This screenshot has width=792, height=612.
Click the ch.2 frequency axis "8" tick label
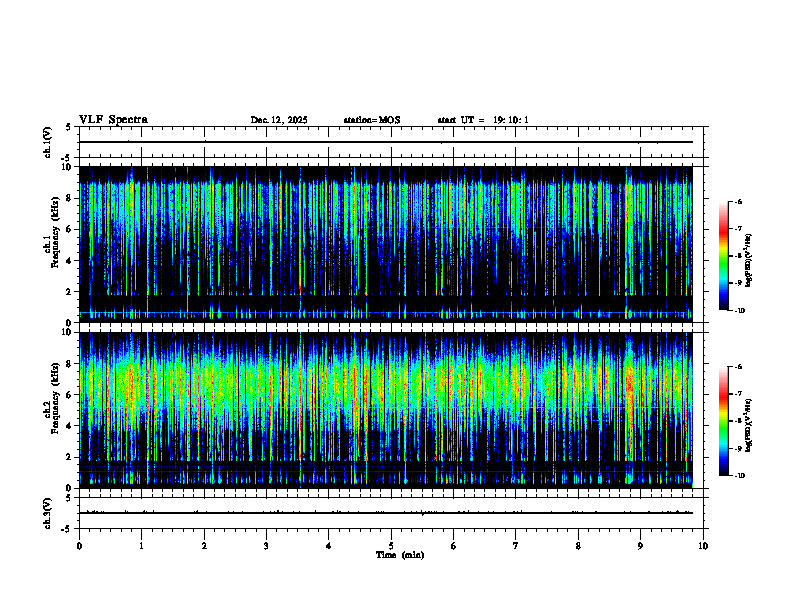pos(69,364)
